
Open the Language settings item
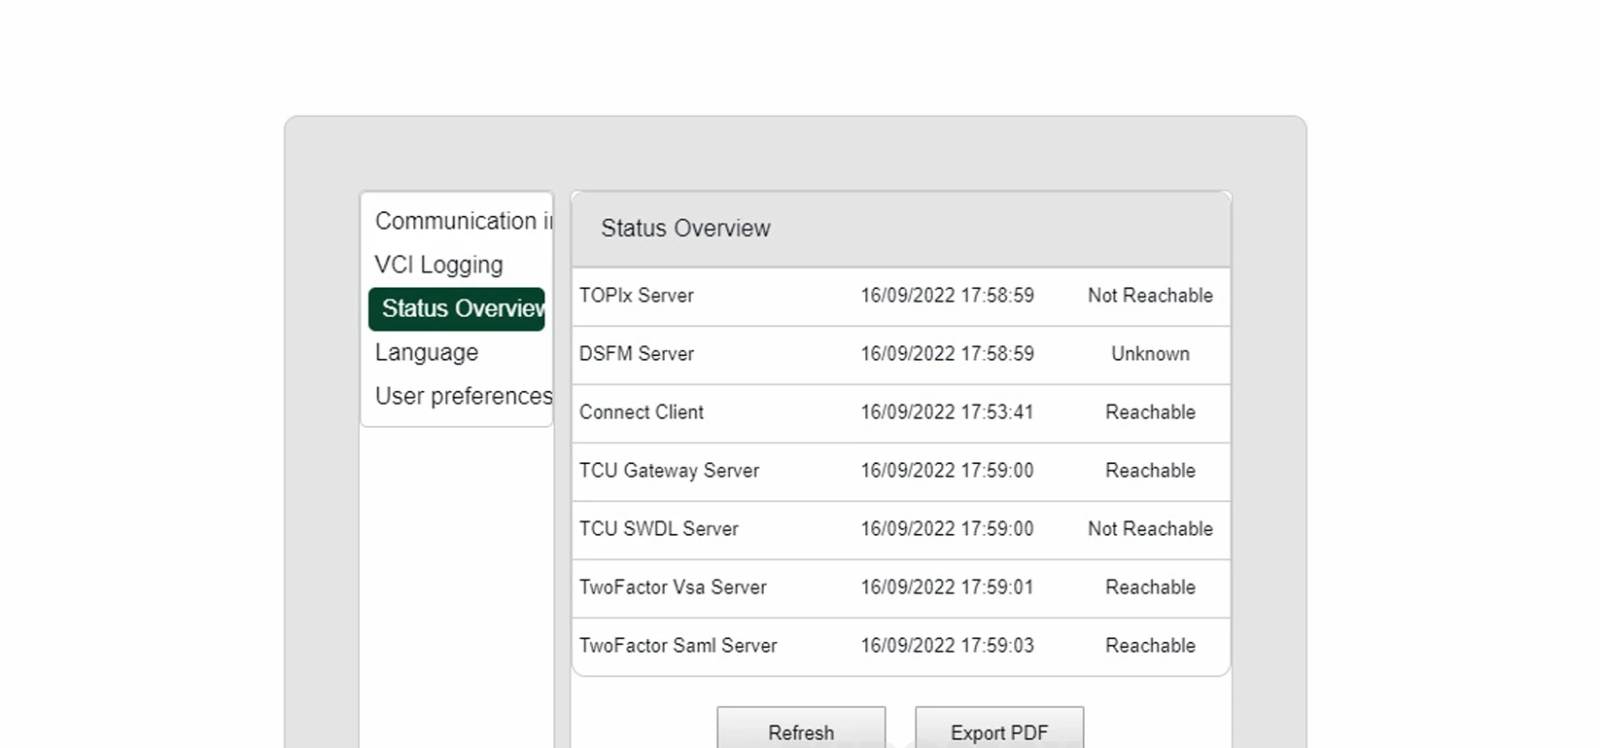427,353
